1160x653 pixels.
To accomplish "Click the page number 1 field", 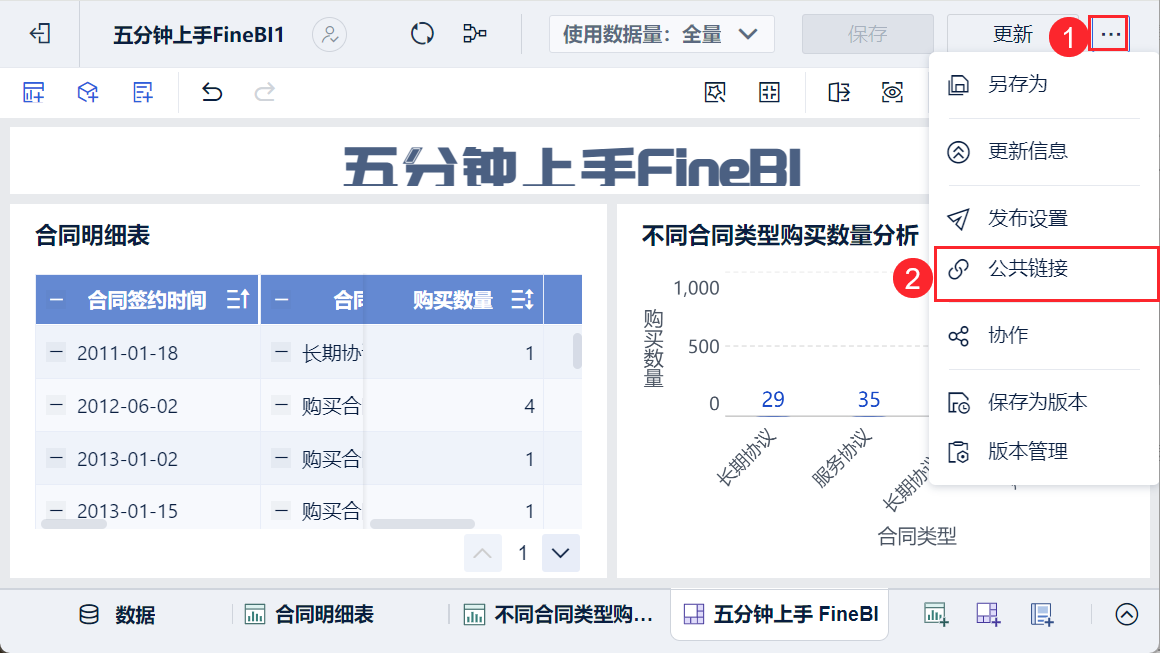I will (x=522, y=553).
